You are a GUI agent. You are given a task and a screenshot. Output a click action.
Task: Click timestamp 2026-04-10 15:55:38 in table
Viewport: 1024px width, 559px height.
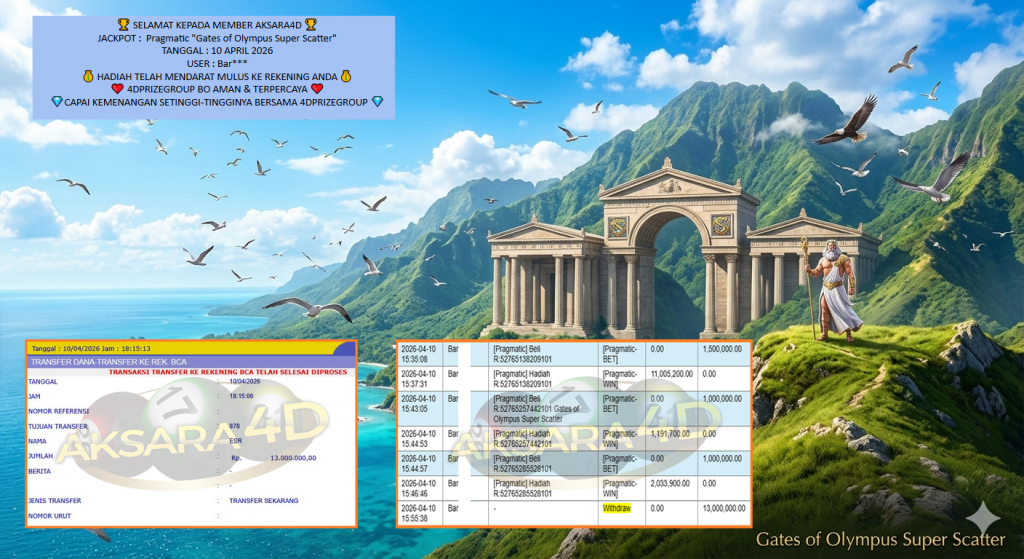click(x=419, y=513)
